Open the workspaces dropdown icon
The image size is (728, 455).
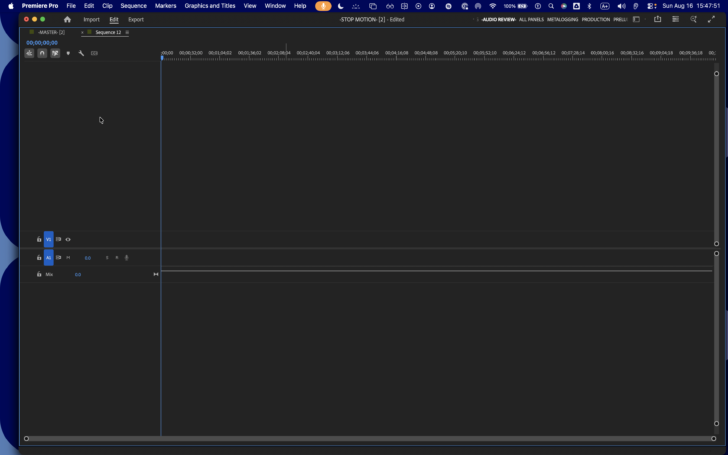(x=637, y=19)
